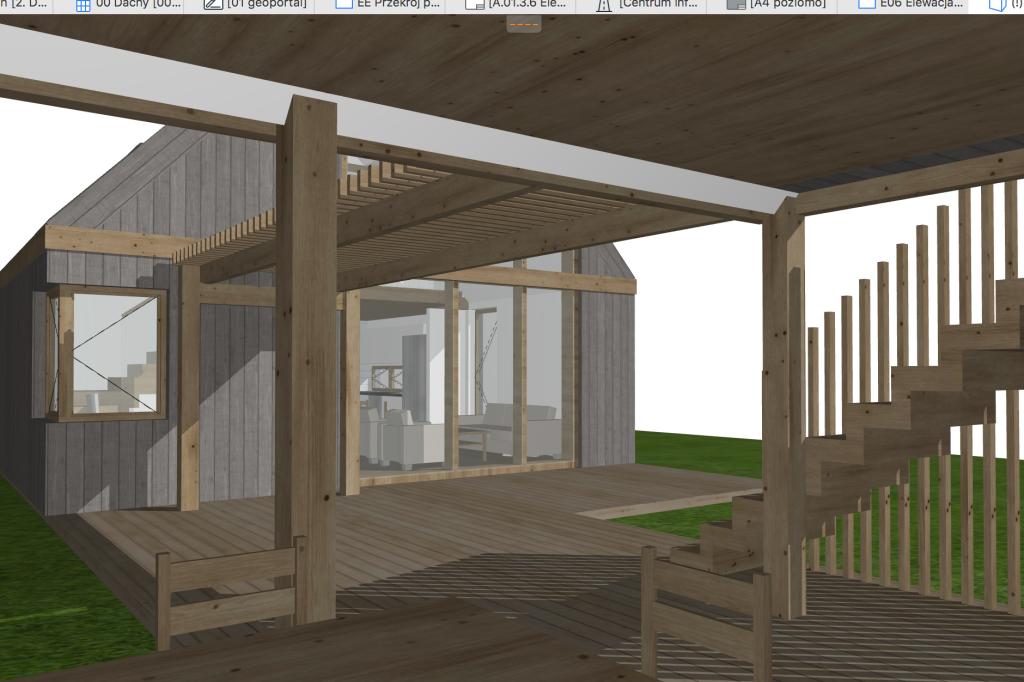Viewport: 1024px width, 682px height.
Task: Click the layout icon on the A.01.3.6 tab
Action: click(474, 5)
